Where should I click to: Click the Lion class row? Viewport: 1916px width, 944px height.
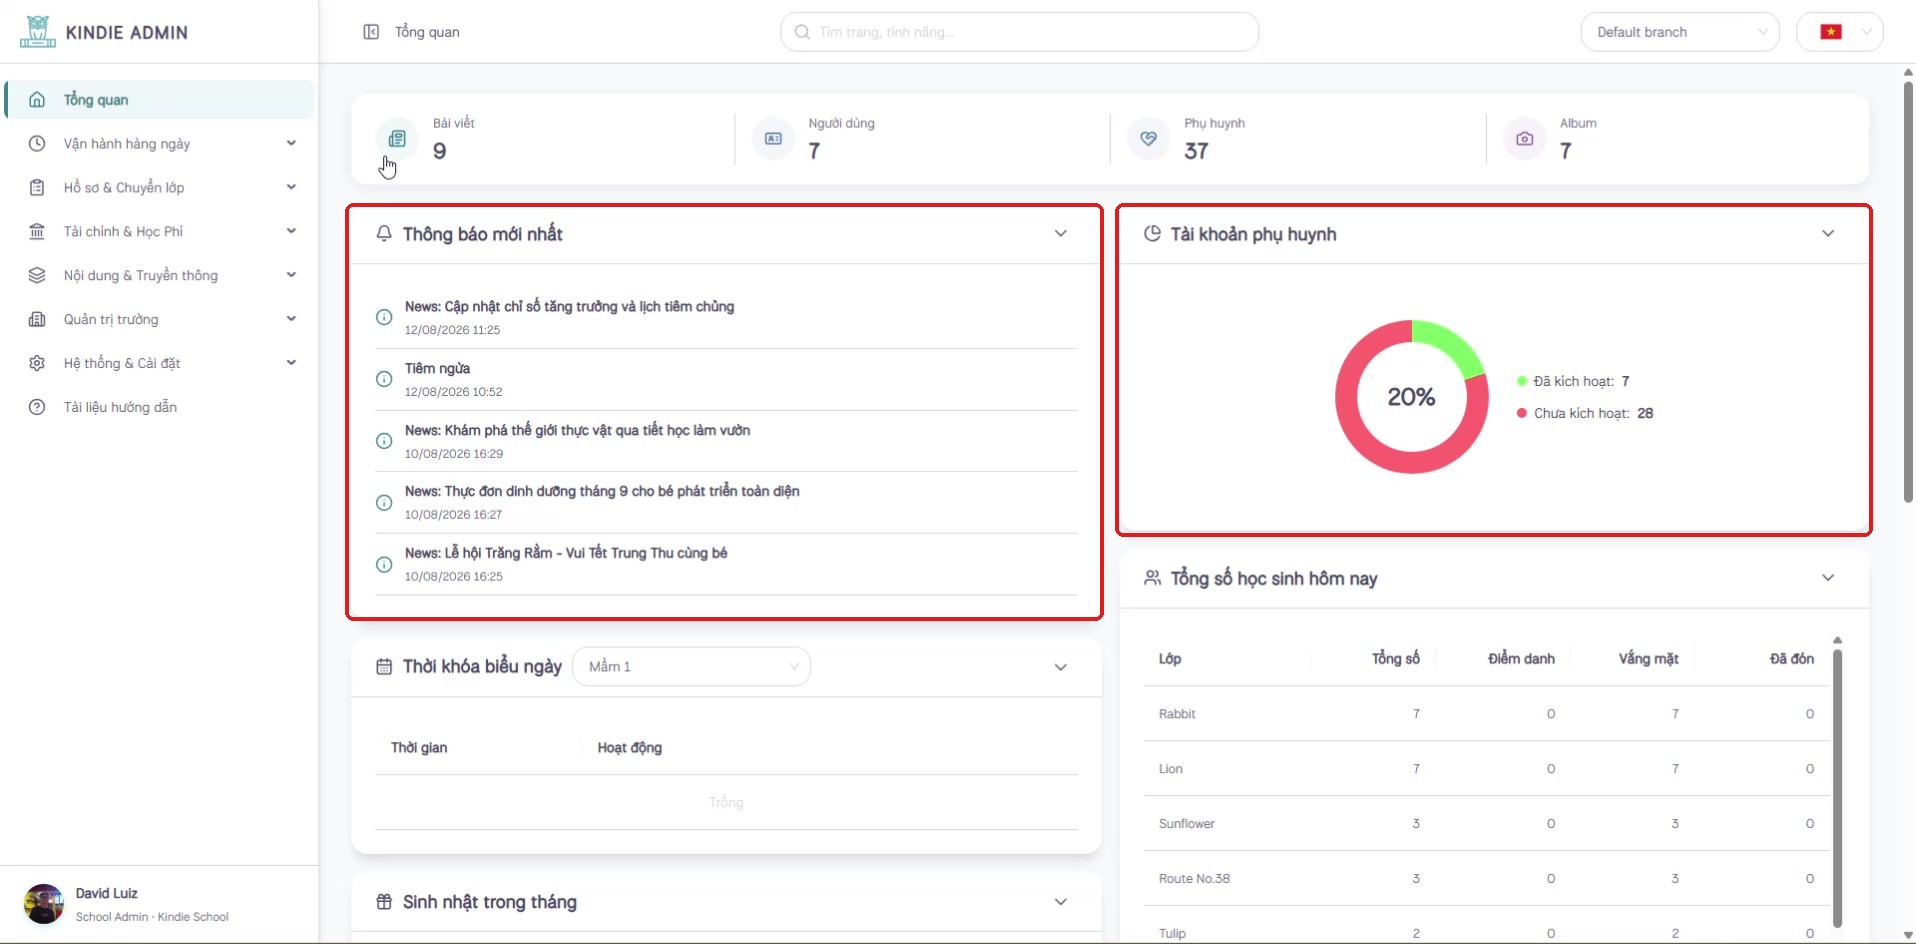(x=1486, y=769)
